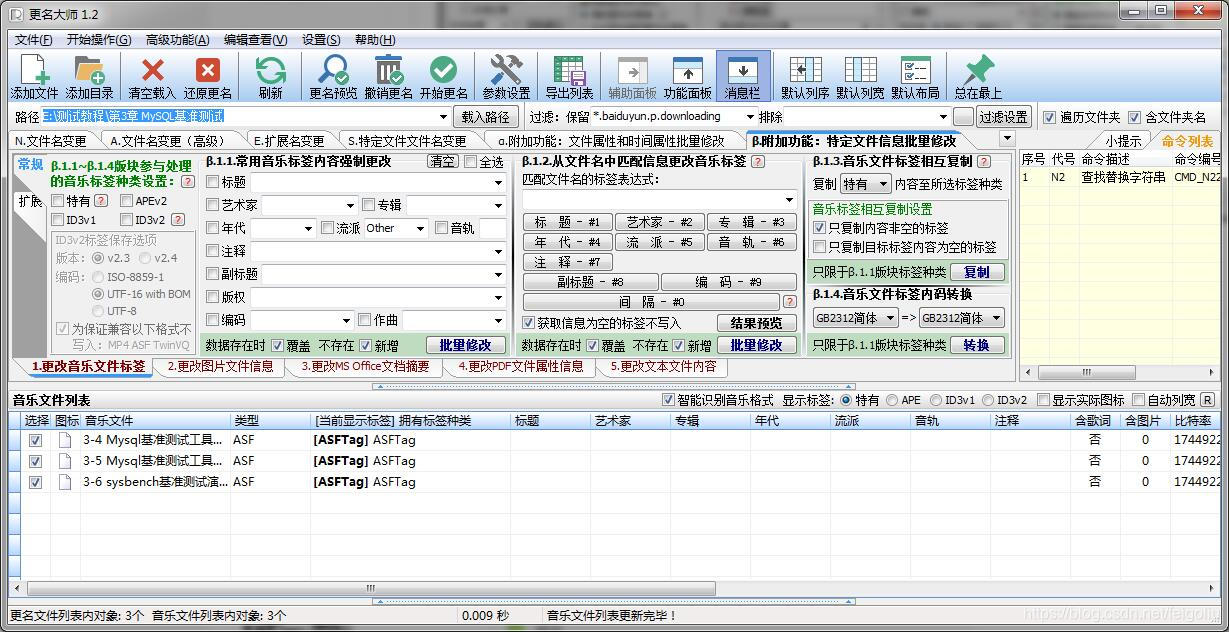
Task: Click the 音轨 track number input field
Action: pos(493,228)
